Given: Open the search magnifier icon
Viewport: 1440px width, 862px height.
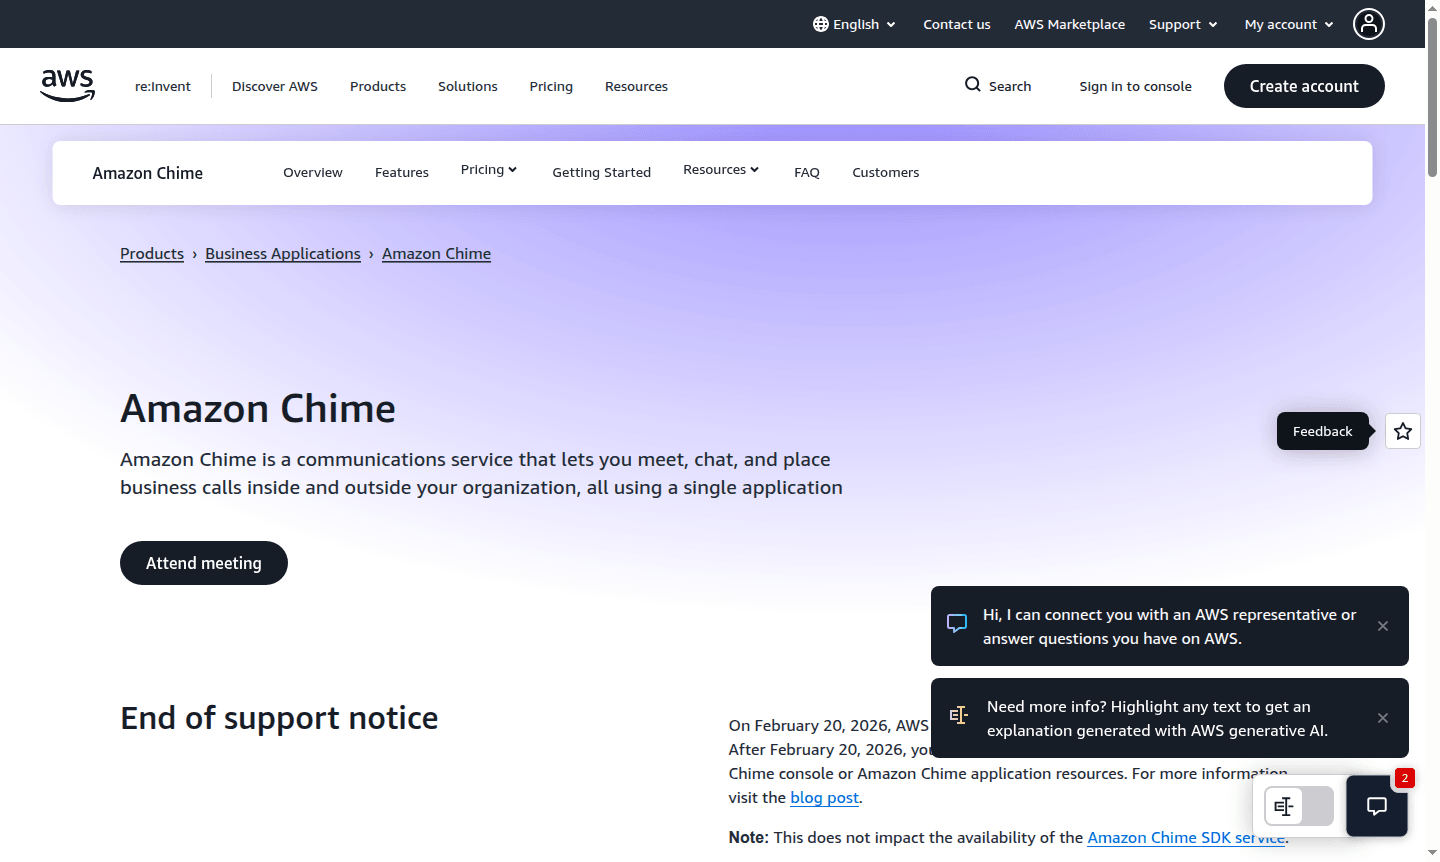Looking at the screenshot, I should (970, 86).
